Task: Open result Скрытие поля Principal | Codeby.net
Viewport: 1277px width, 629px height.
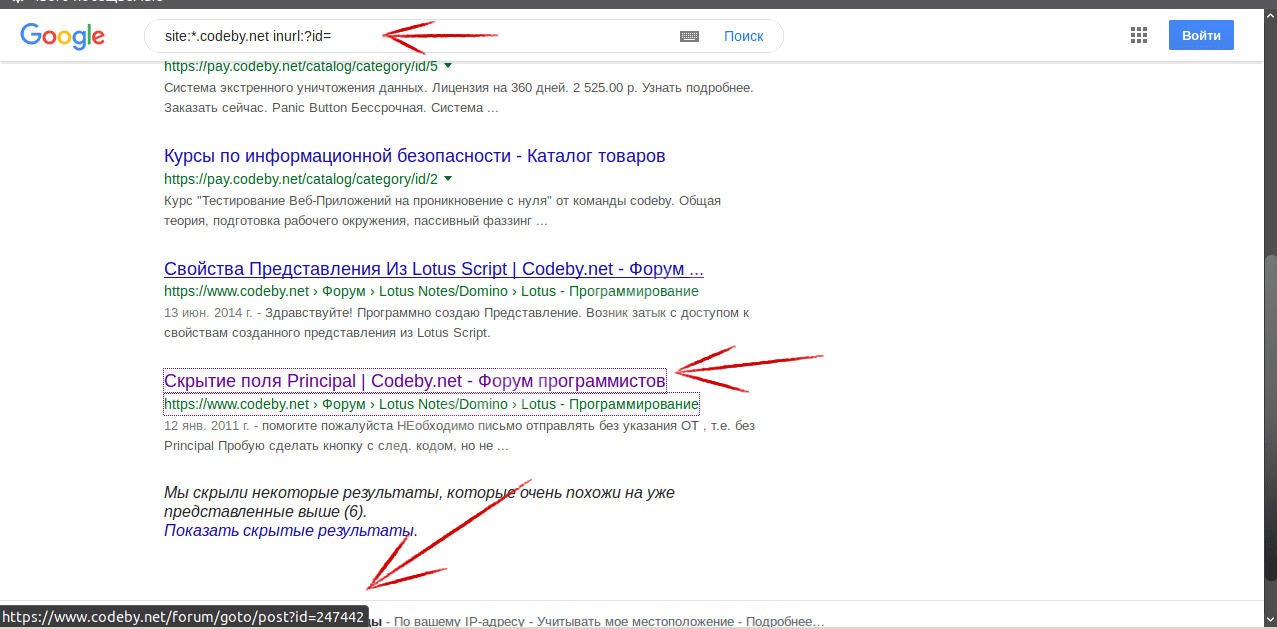Action: tap(414, 381)
